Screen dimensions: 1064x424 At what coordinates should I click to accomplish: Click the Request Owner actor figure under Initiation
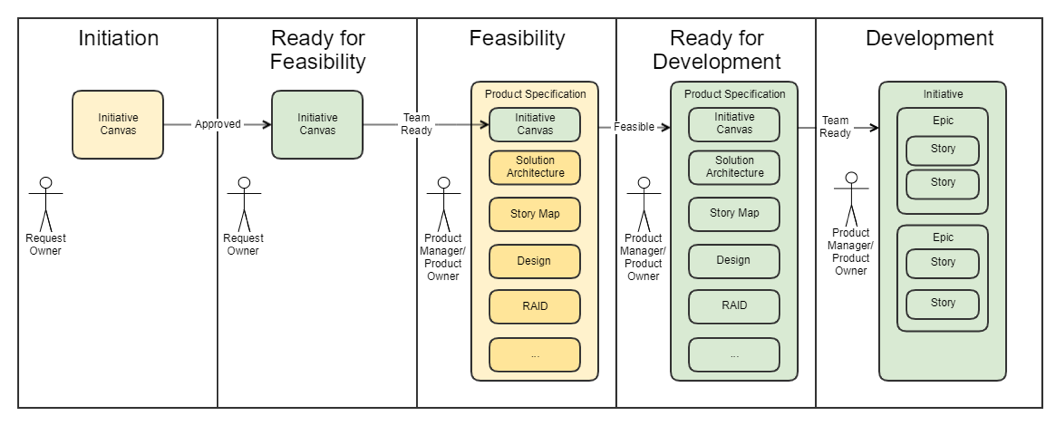tap(45, 203)
